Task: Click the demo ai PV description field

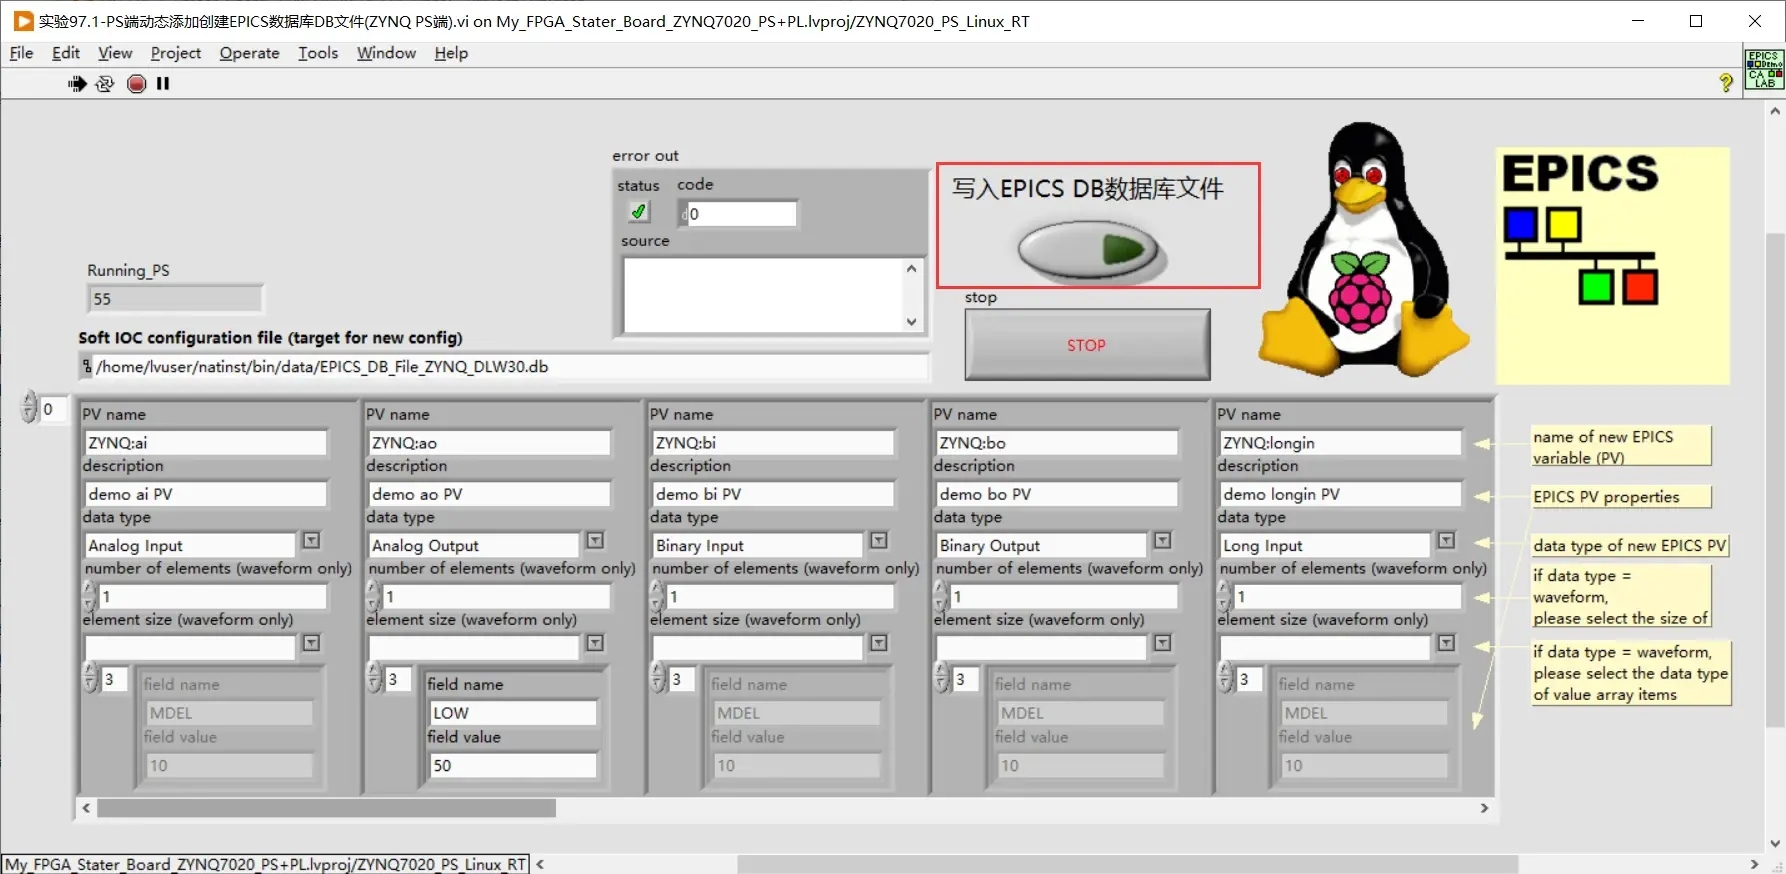Action: click(x=206, y=494)
